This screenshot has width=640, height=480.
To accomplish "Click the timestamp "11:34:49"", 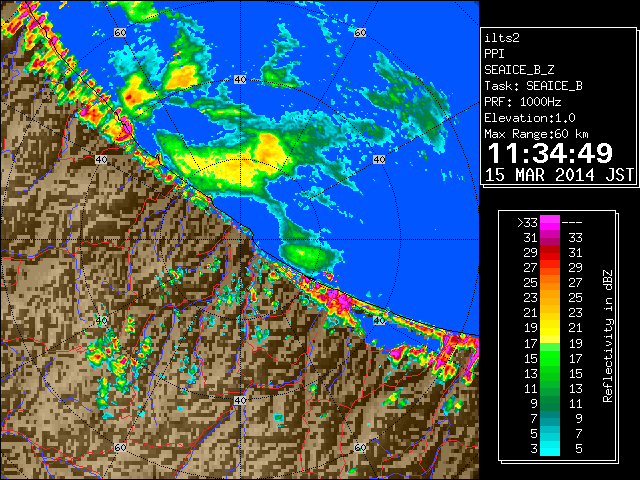I will tap(550, 153).
